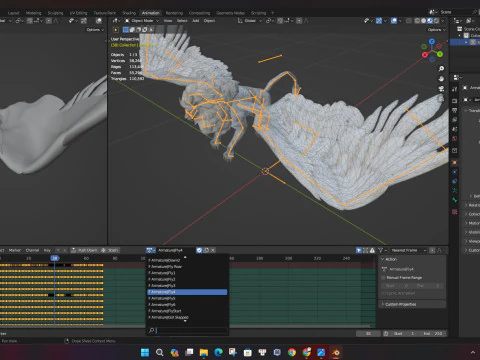Open the Nearest Frame snapping dropdown
The image size is (480, 360).
coord(408,250)
